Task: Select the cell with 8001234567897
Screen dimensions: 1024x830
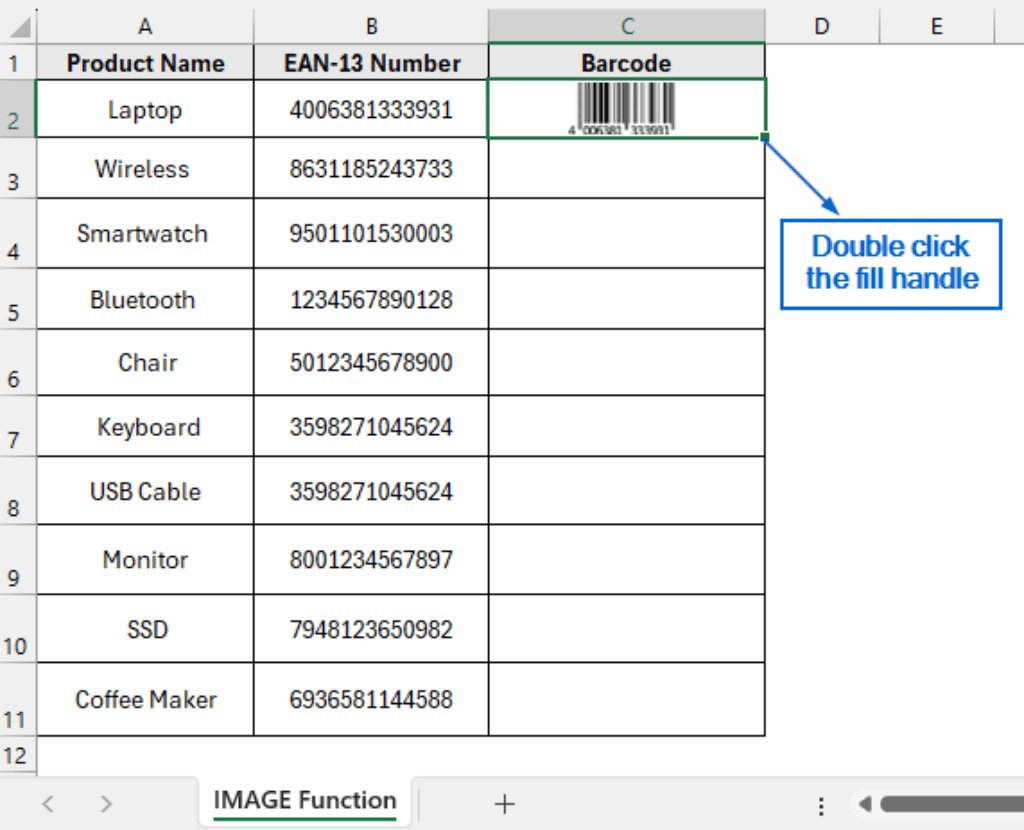Action: click(371, 560)
